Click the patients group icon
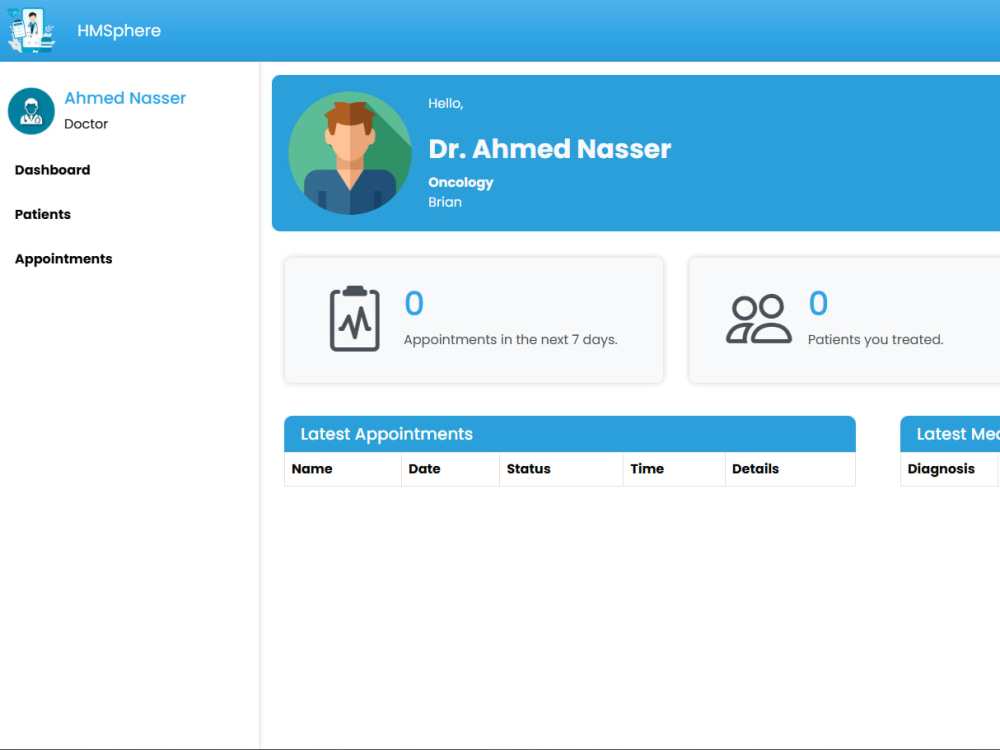The height and width of the screenshot is (750, 1000). (x=759, y=319)
